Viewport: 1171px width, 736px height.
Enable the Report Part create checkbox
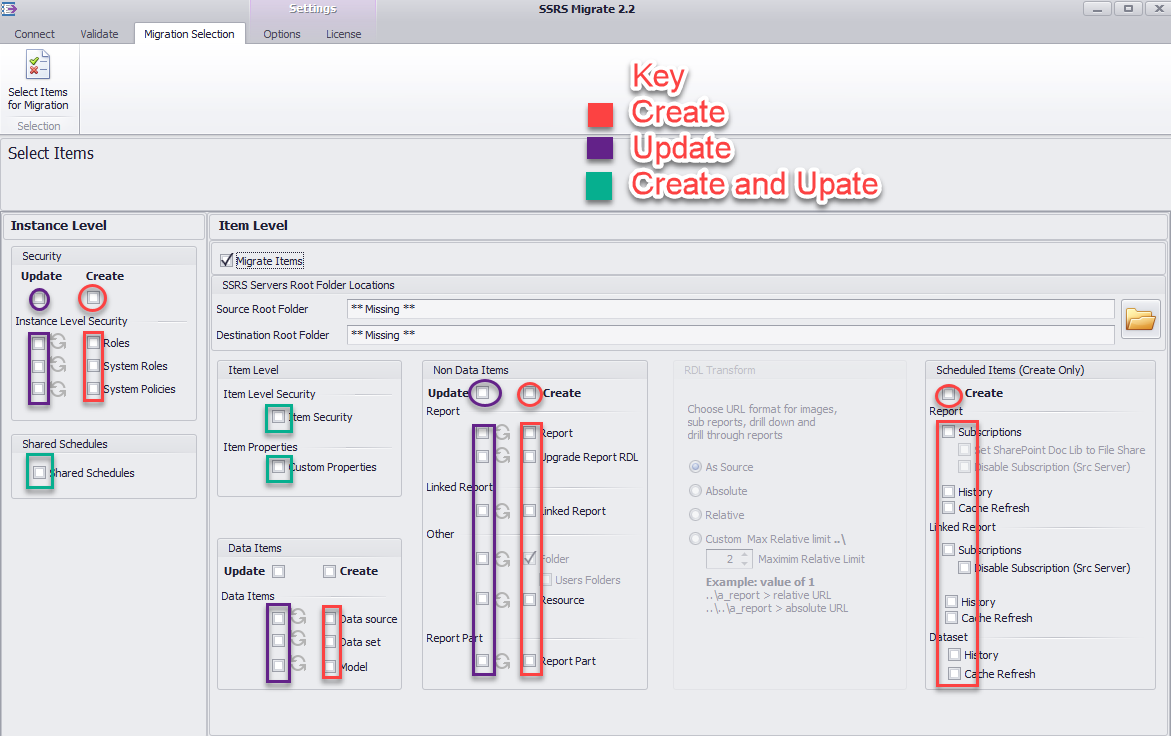click(x=529, y=660)
